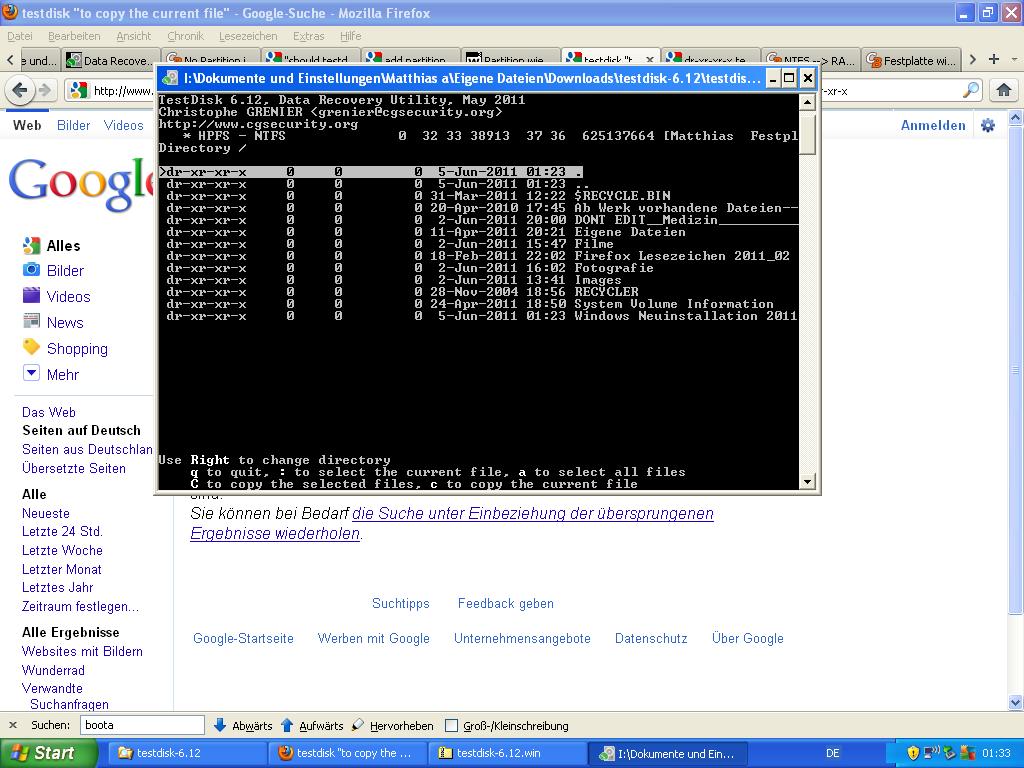
Task: Click the search magnifier in Firefox search box
Action: (971, 90)
